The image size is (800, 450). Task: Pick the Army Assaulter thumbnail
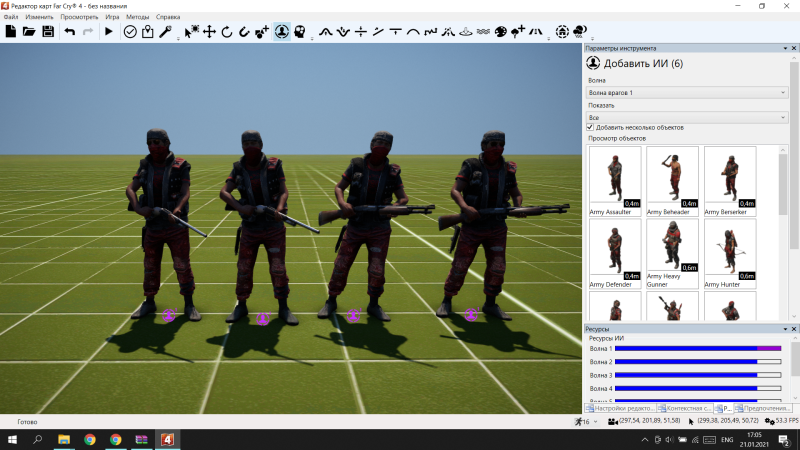pos(615,181)
